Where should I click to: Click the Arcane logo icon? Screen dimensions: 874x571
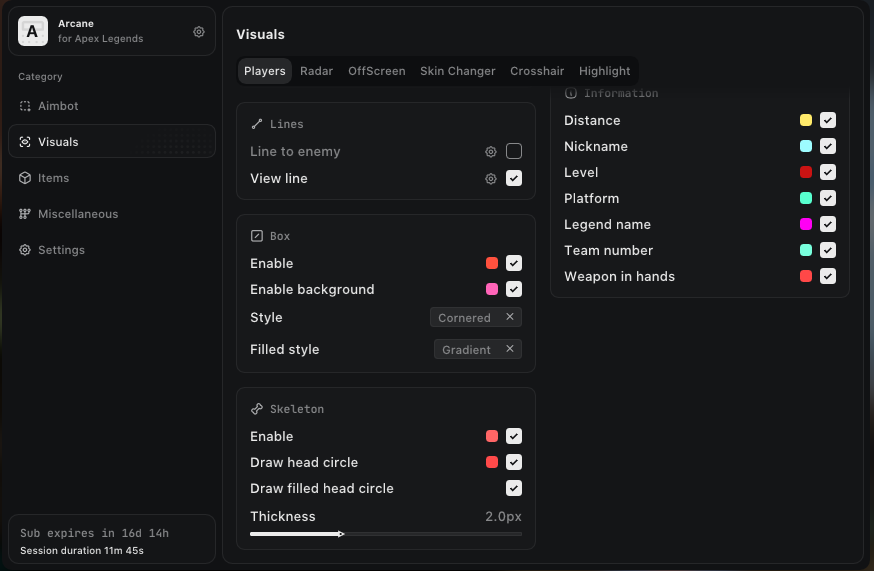tap(33, 32)
